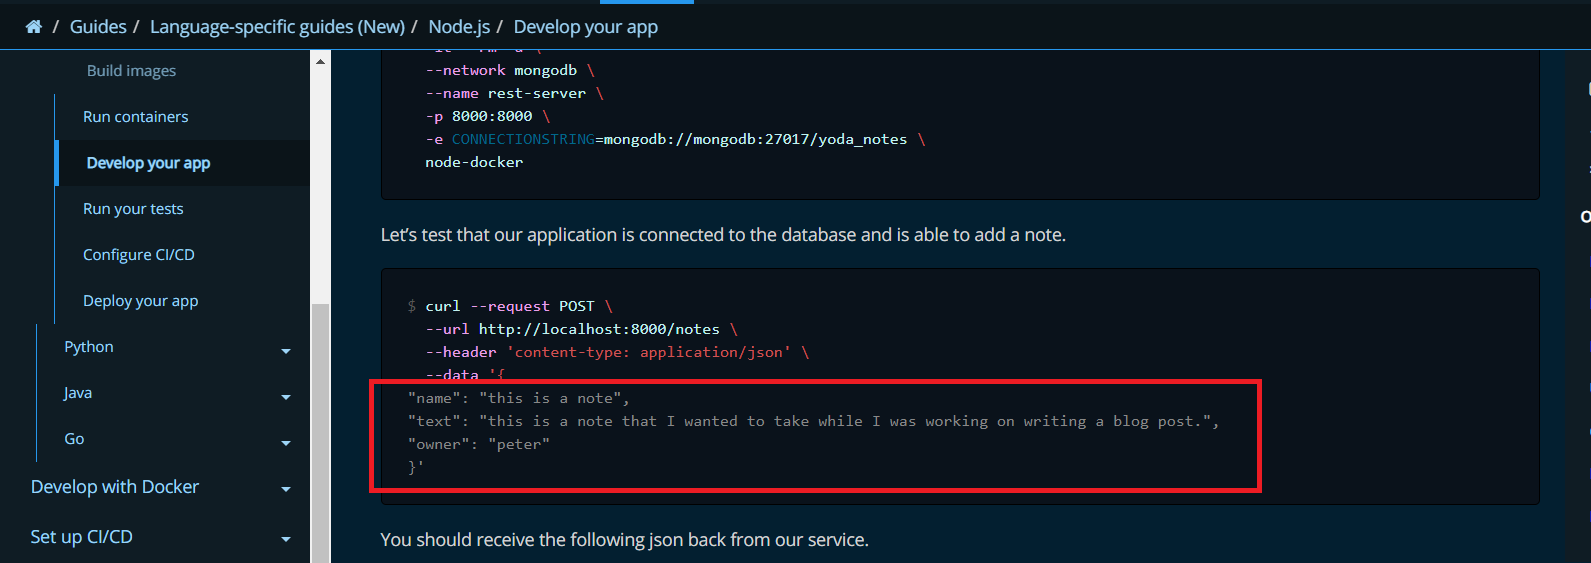
Task: Open the Java guide section
Action: pyautogui.click(x=78, y=393)
